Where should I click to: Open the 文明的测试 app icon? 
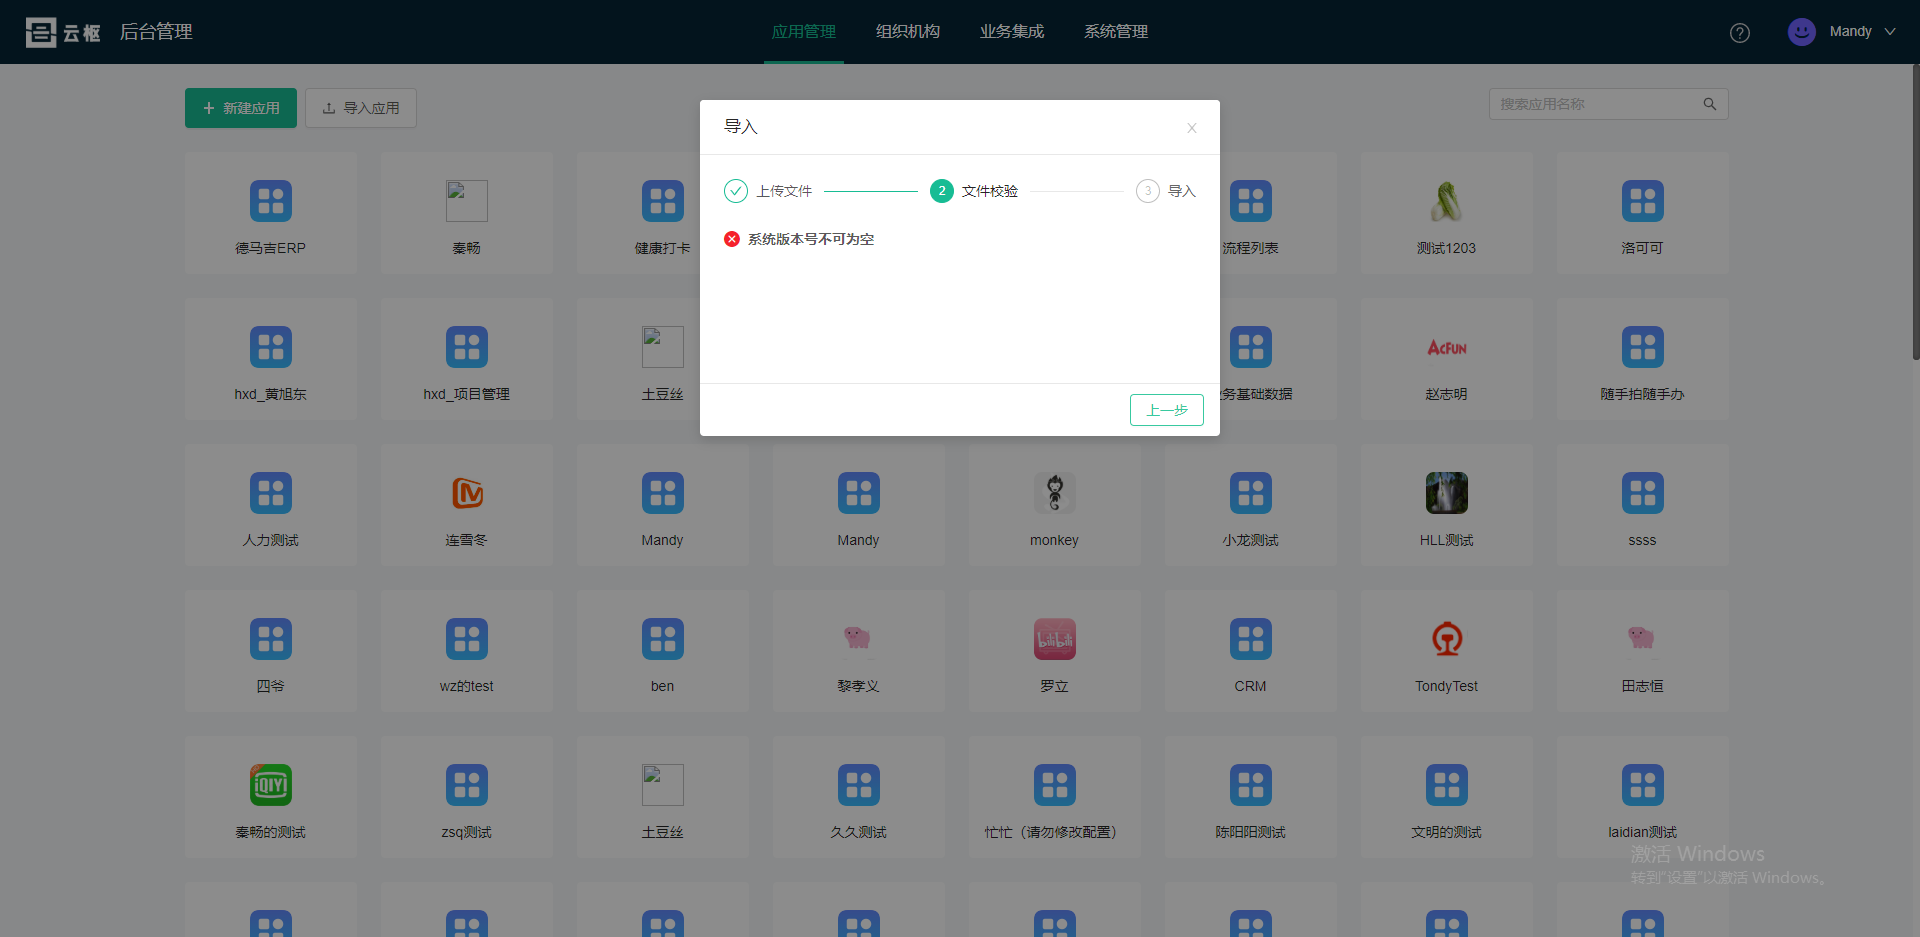[1447, 785]
